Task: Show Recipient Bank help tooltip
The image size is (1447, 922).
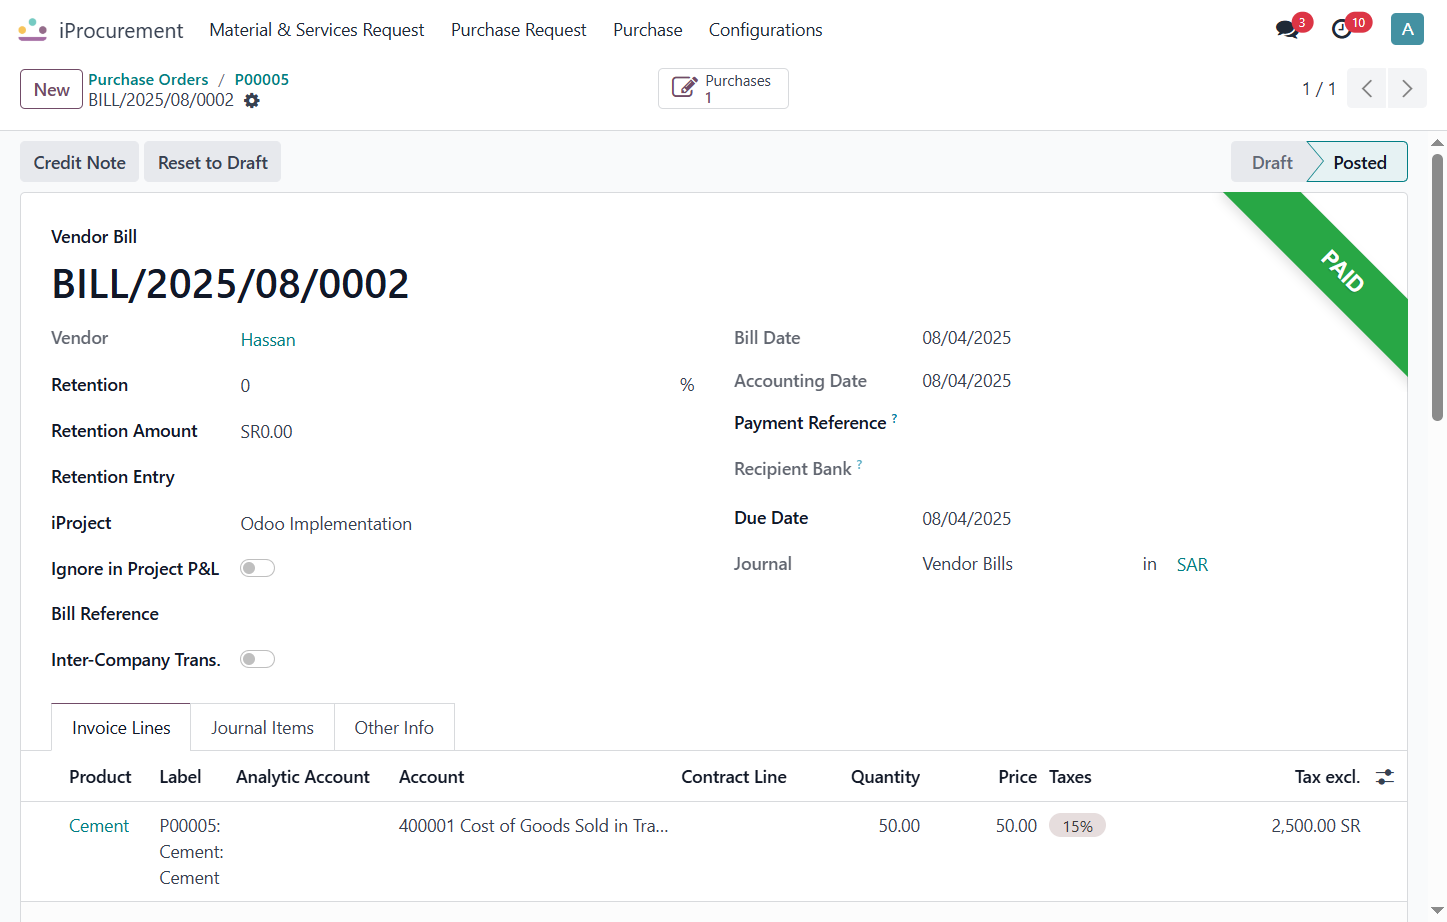Action: click(859, 464)
